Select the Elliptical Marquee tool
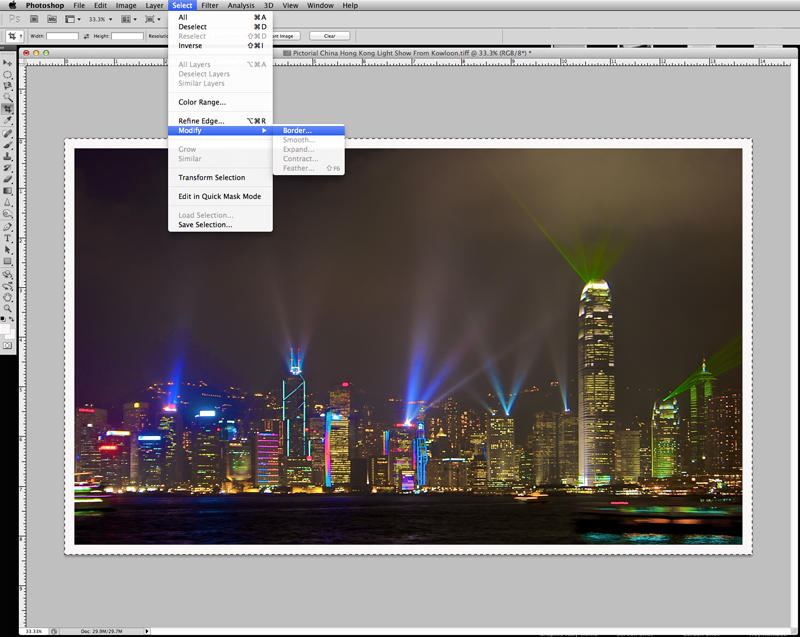800x637 pixels. [x=8, y=74]
